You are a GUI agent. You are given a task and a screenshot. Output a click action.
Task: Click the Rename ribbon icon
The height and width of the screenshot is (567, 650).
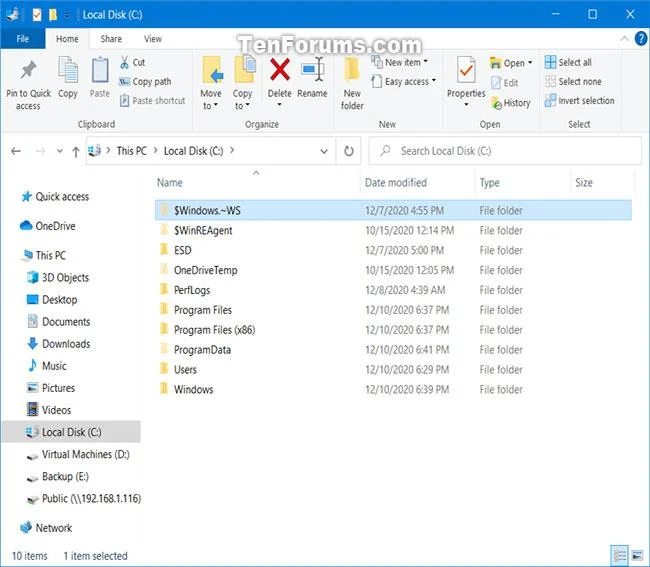[x=312, y=69]
